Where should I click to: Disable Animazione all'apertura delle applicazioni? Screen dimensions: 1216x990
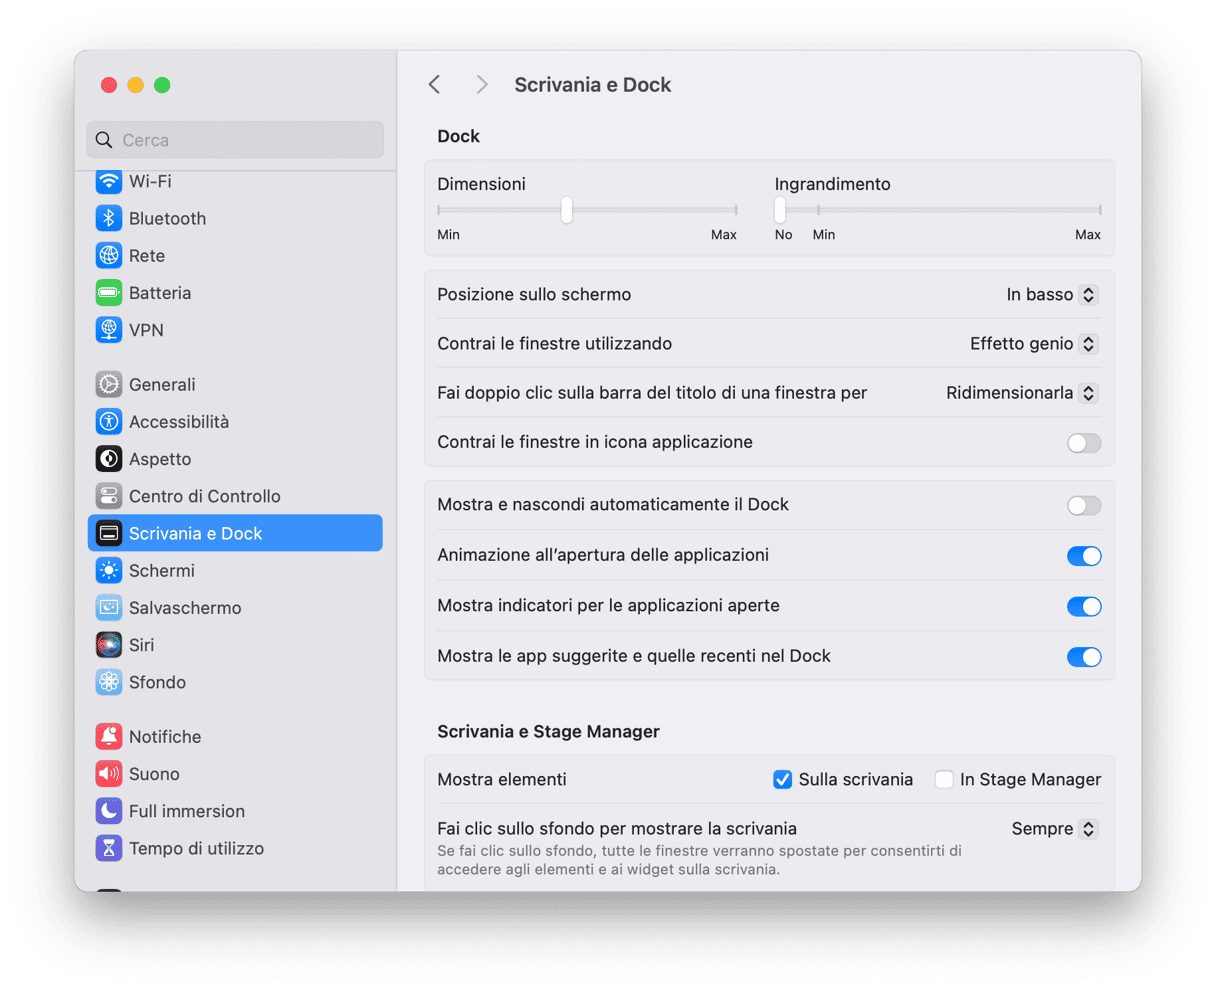[x=1084, y=556]
